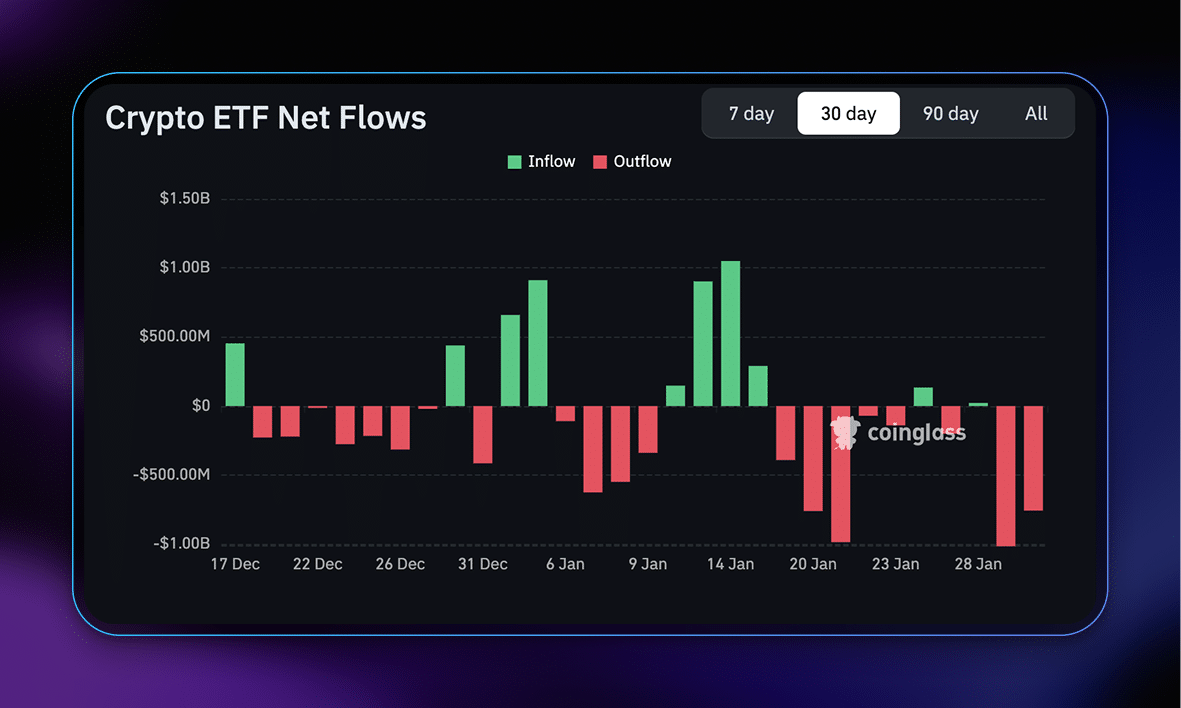The image size is (1181, 708).
Task: Click the large red outflow bar near 28 Jan
Action: click(1006, 475)
